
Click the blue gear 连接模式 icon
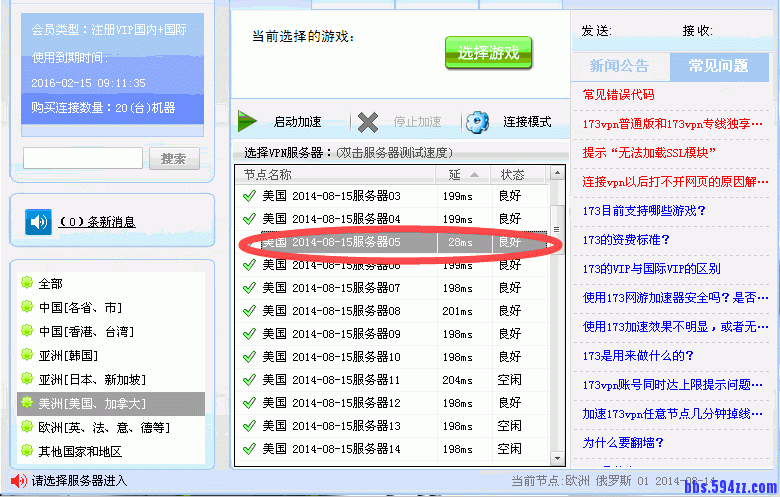[x=478, y=122]
